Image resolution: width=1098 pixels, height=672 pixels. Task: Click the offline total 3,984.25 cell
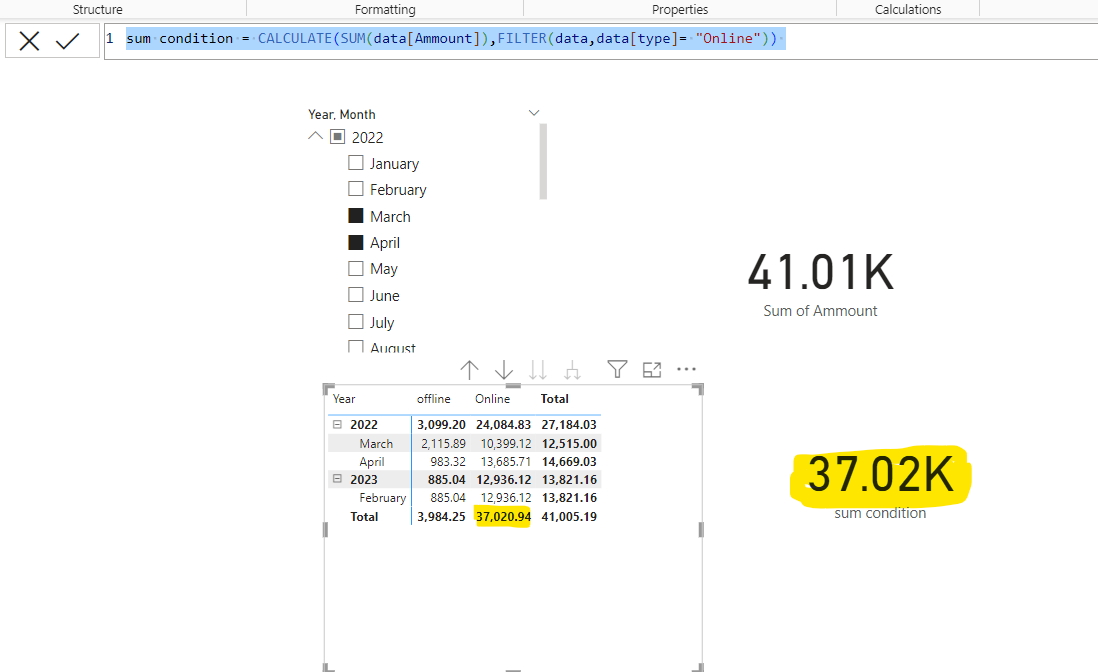click(441, 517)
